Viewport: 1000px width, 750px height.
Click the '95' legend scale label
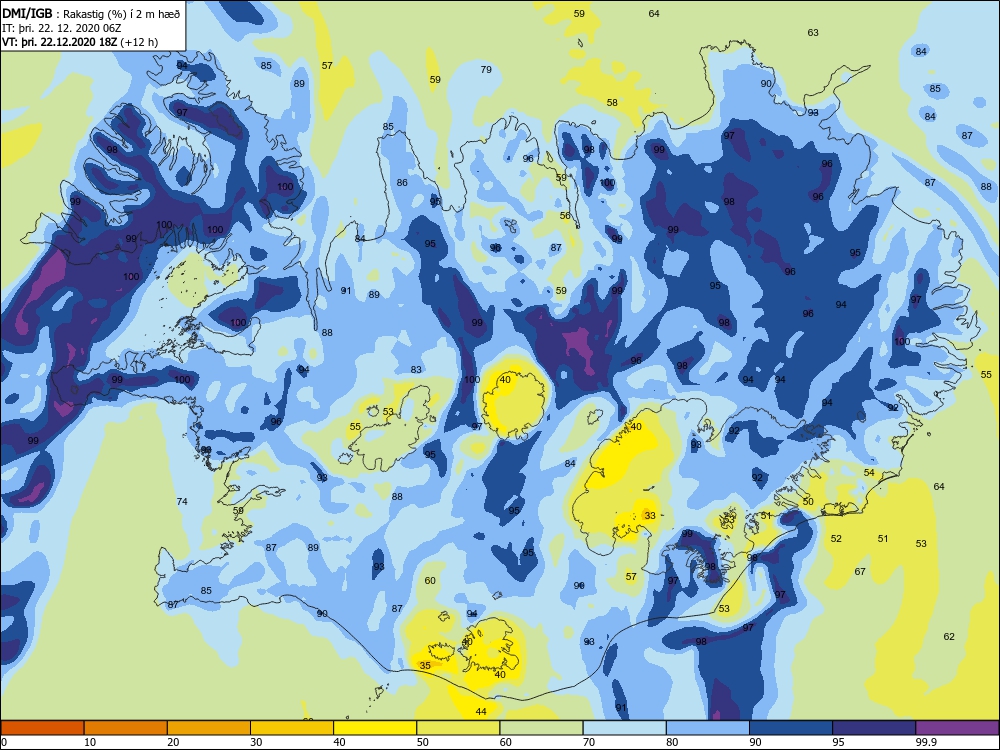[x=839, y=742]
